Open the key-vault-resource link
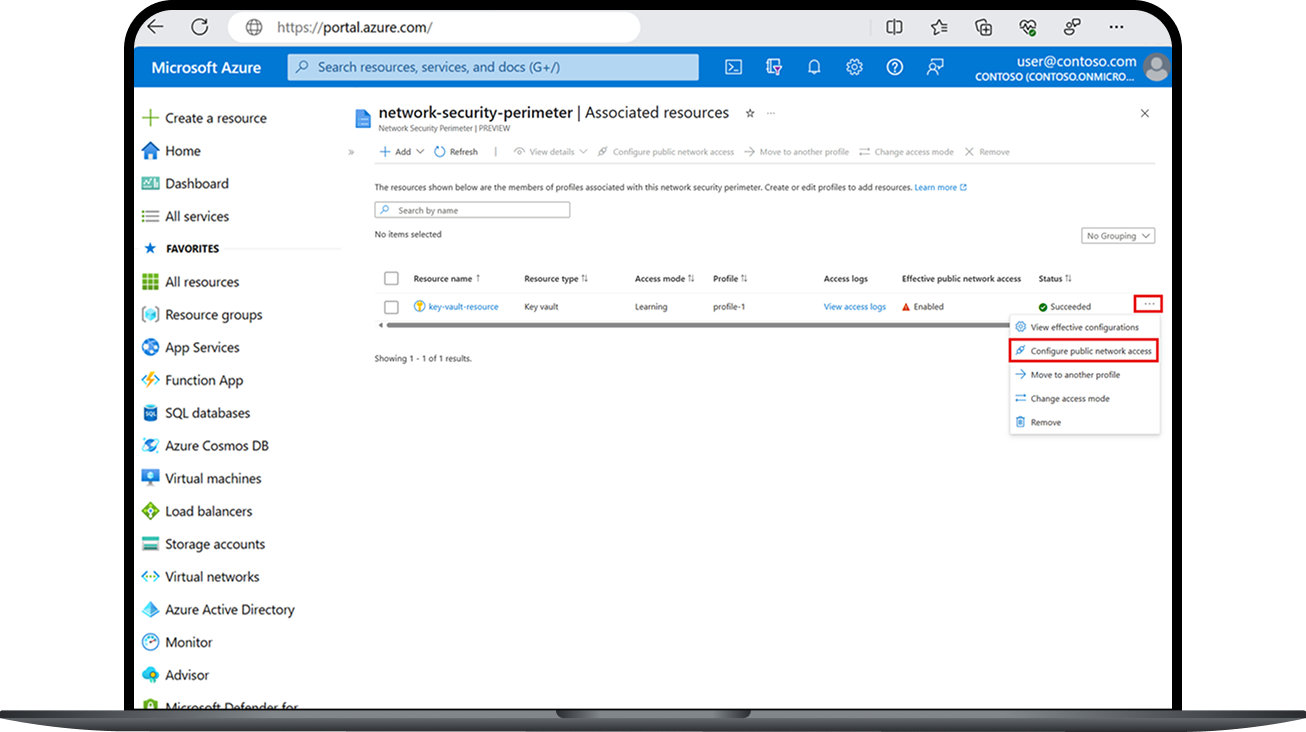Image resolution: width=1306 pixels, height=732 pixels. [463, 307]
